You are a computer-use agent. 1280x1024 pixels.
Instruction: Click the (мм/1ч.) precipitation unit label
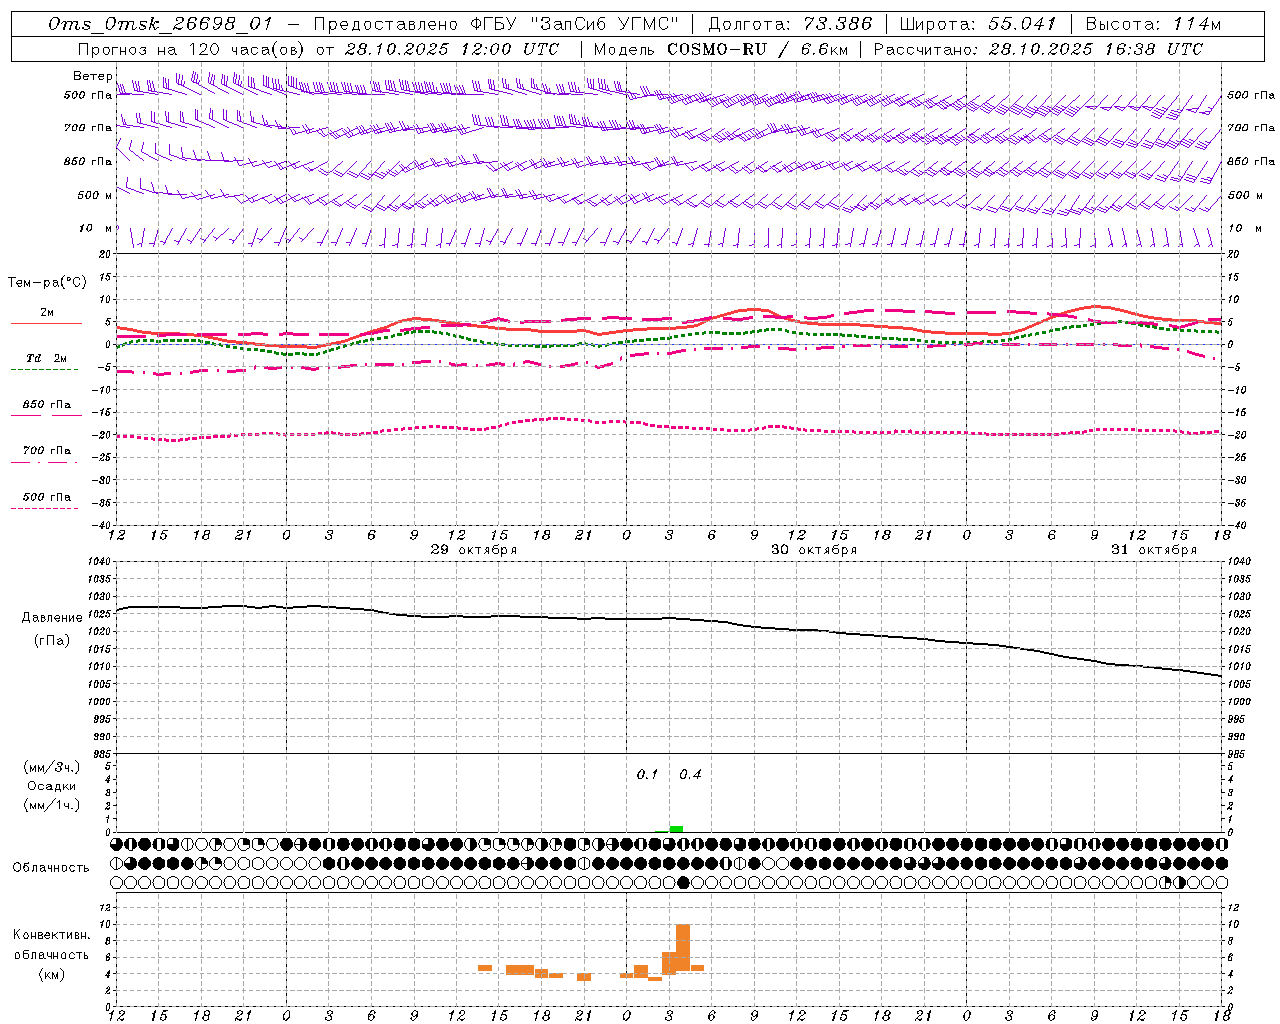pyautogui.click(x=52, y=805)
